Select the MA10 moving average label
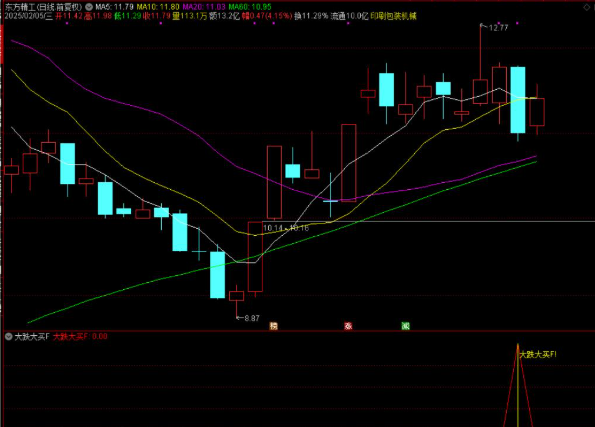 (158, 7)
